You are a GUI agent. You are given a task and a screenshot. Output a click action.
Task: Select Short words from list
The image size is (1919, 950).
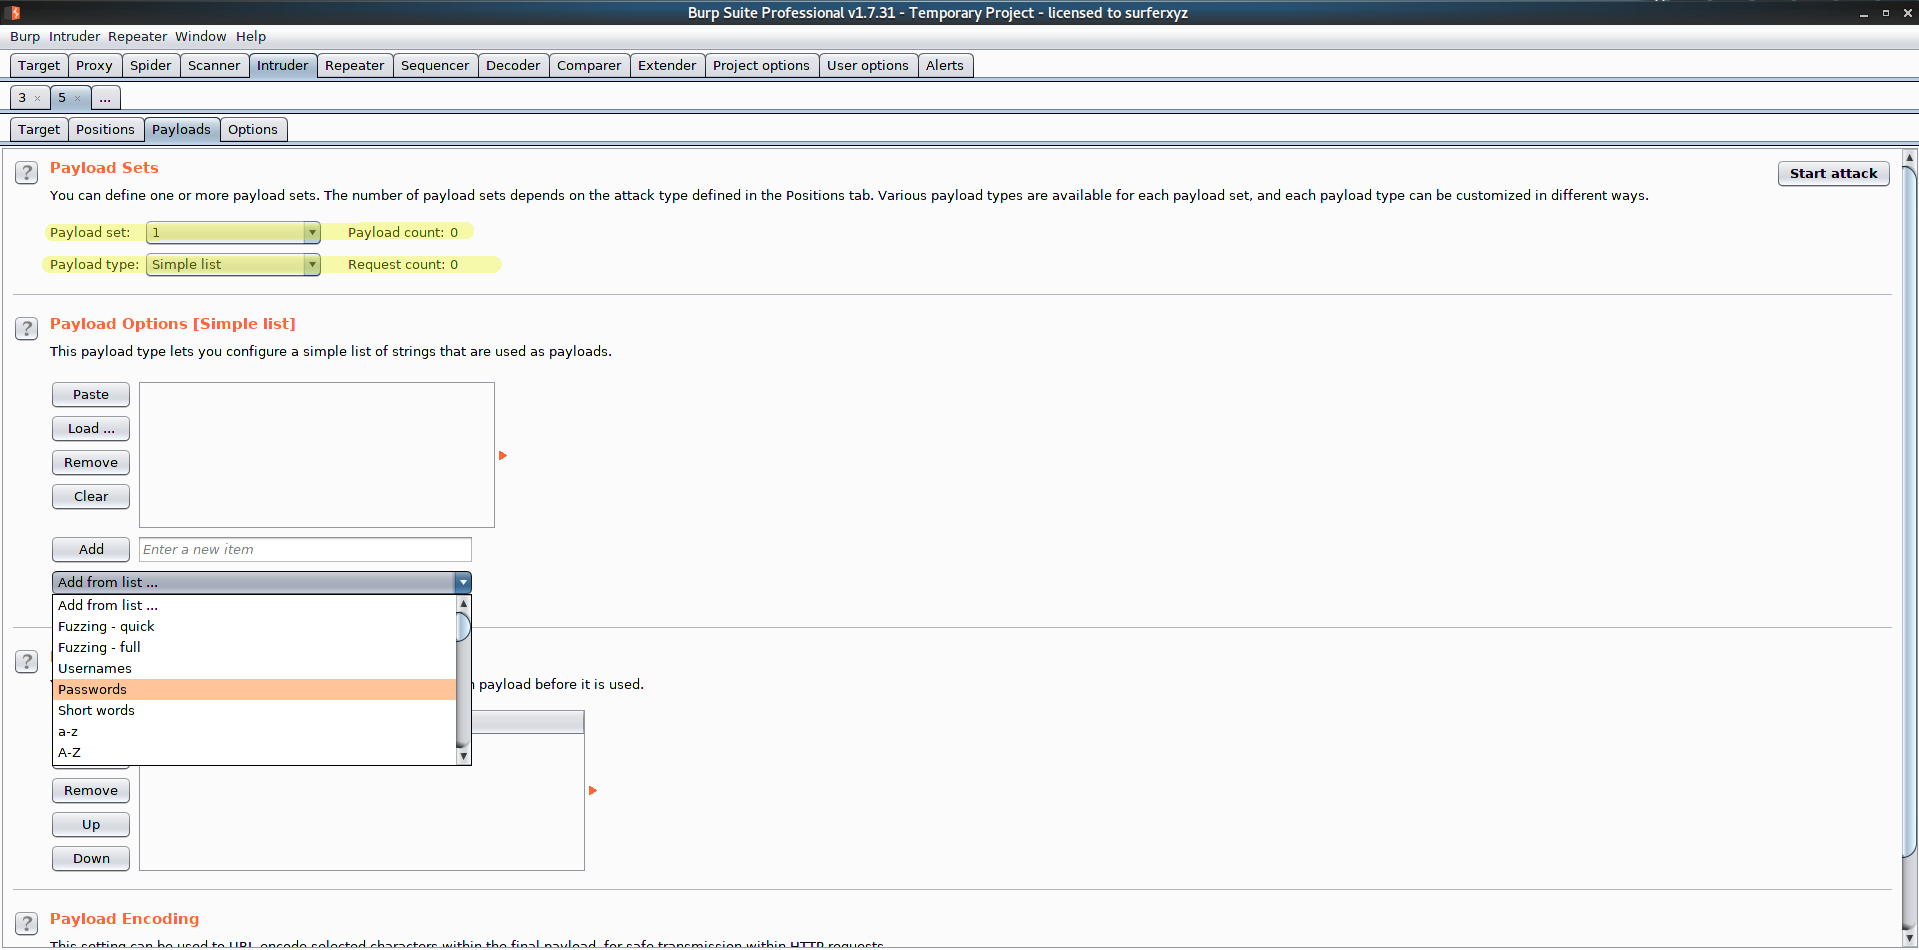click(x=254, y=710)
